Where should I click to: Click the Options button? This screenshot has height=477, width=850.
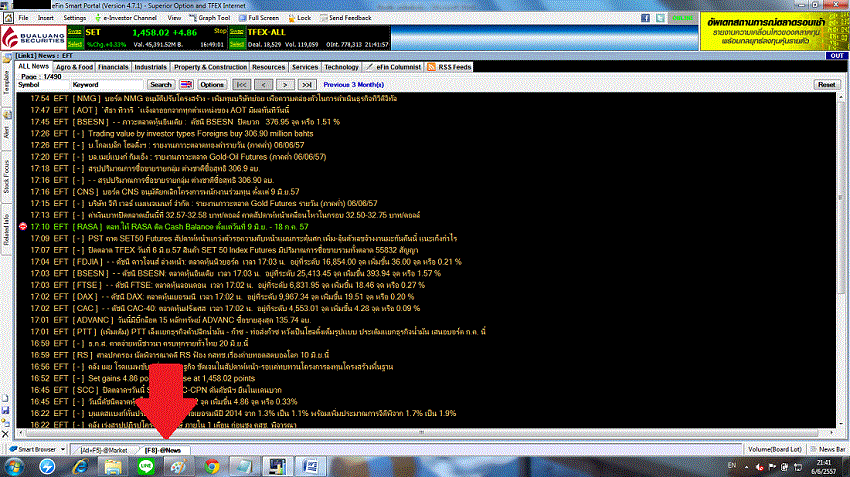[x=212, y=85]
